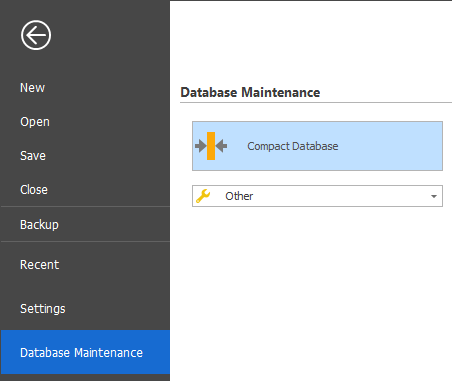Open the Backup section
This screenshot has width=452, height=381.
tap(39, 225)
